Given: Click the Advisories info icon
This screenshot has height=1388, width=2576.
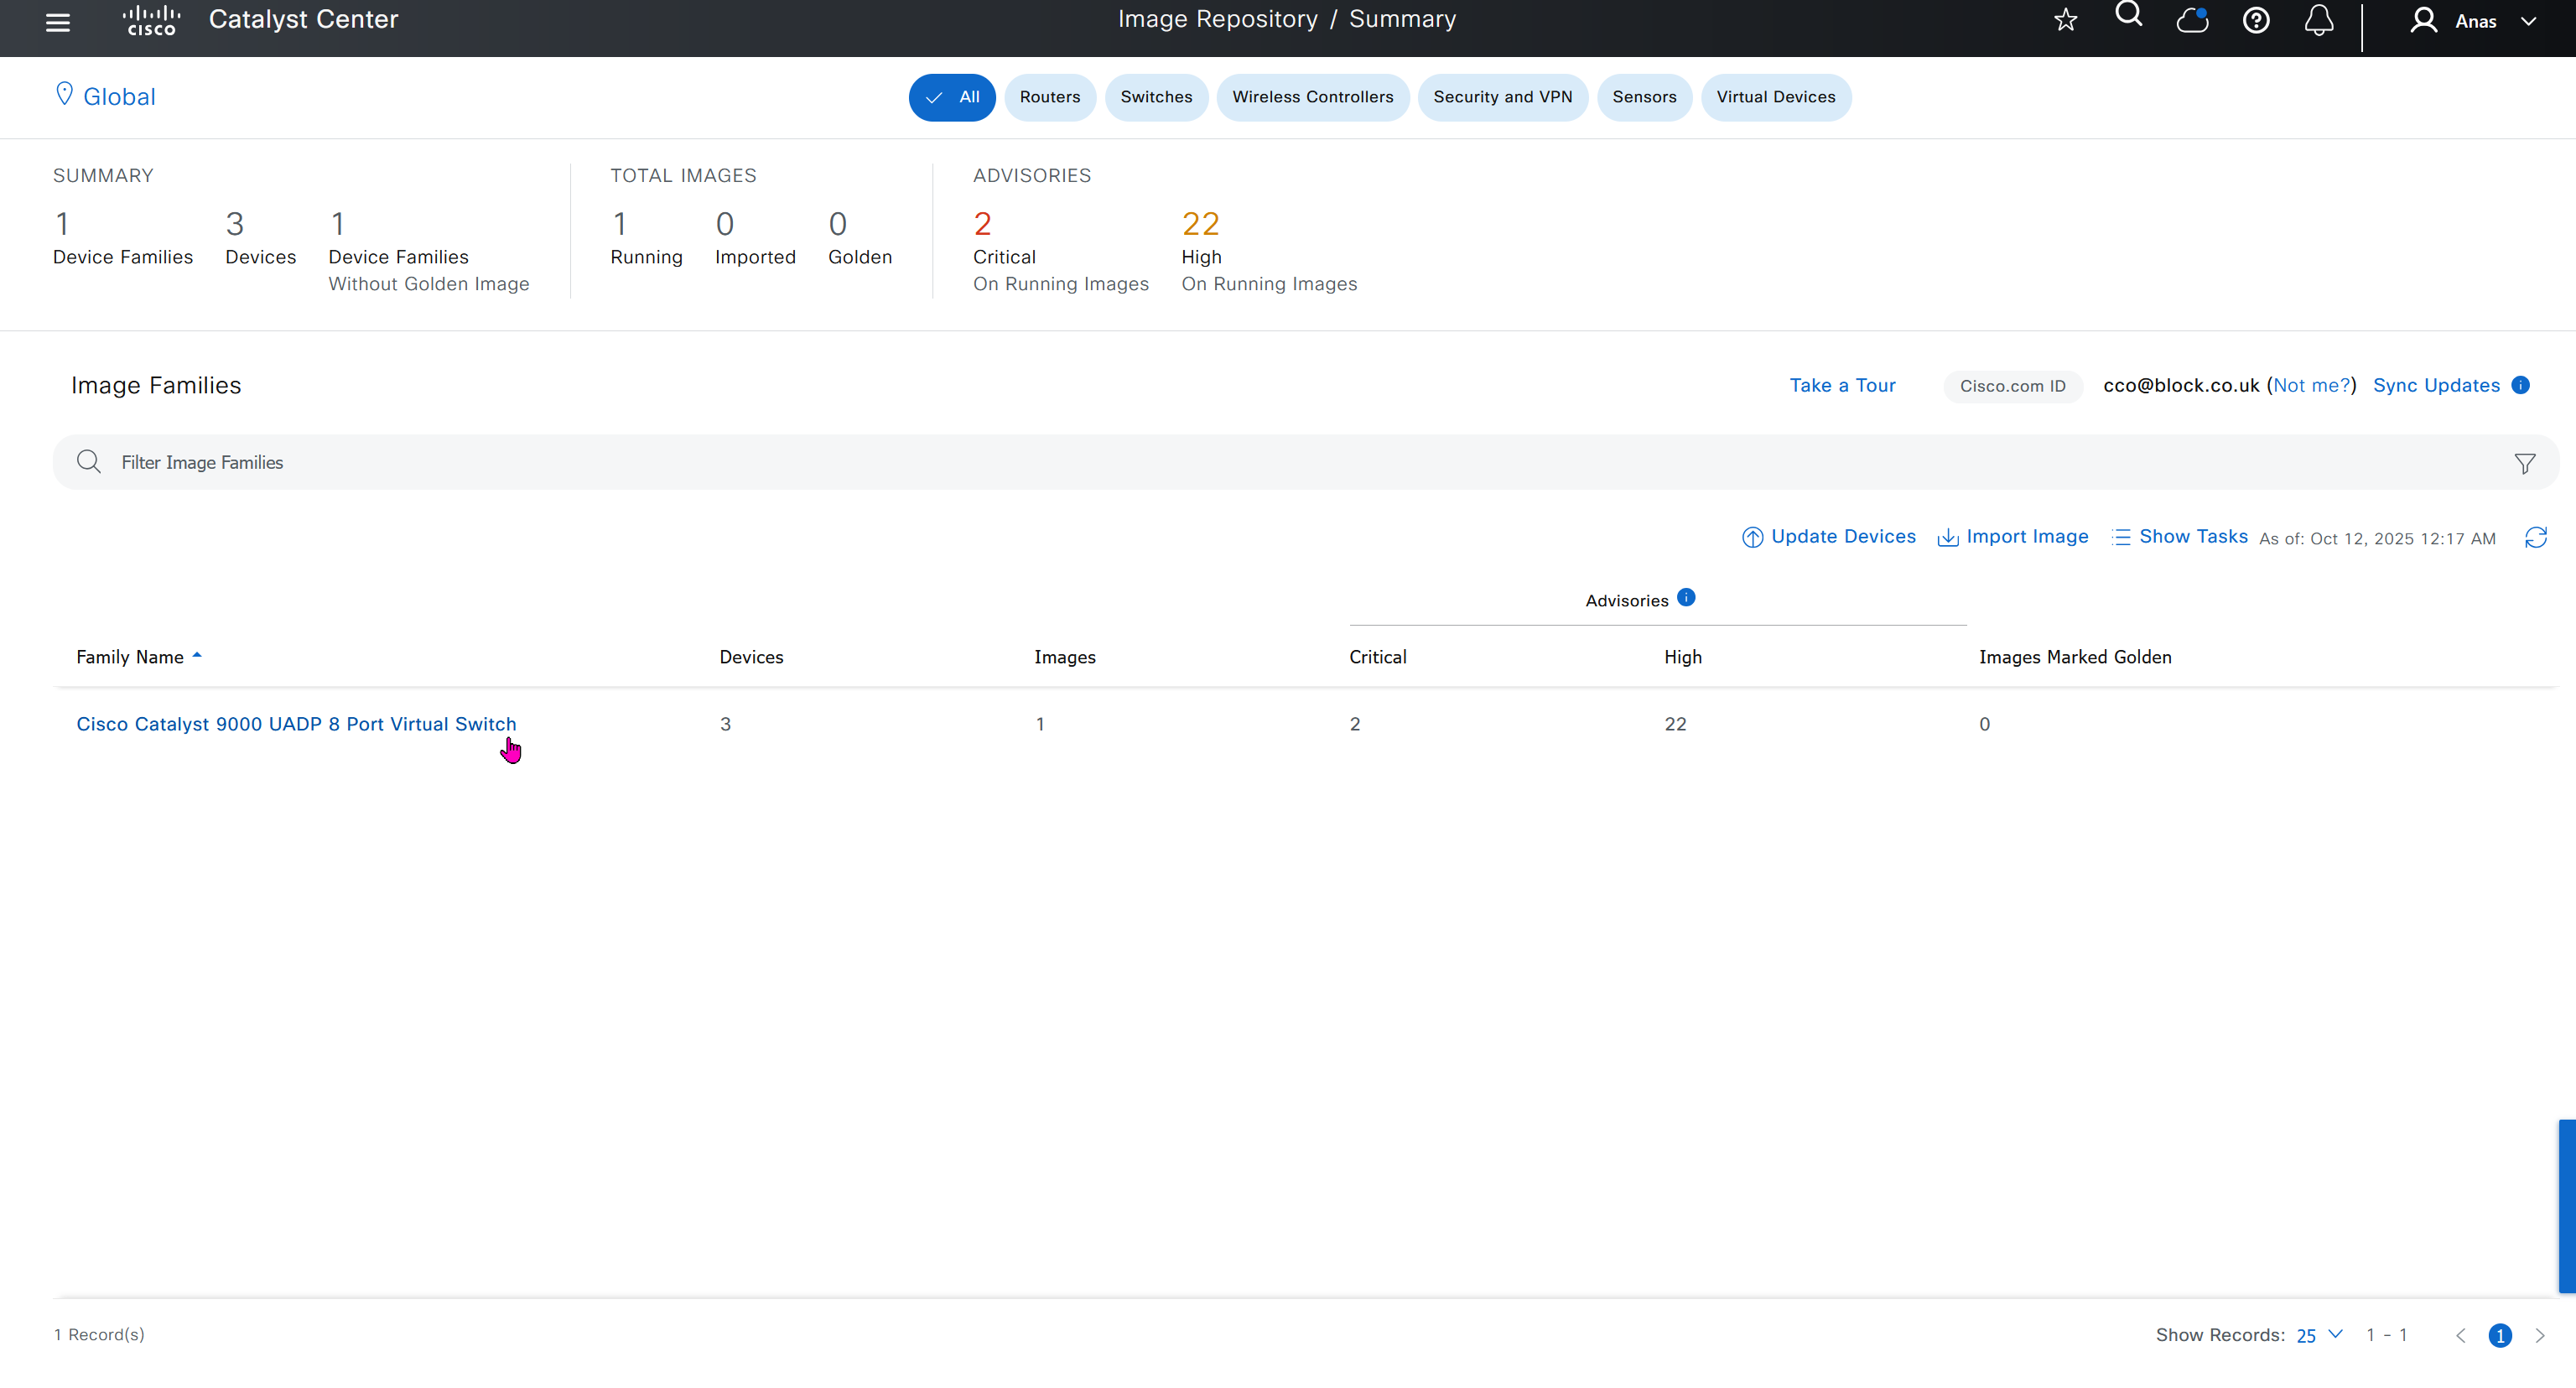Looking at the screenshot, I should [x=1686, y=598].
